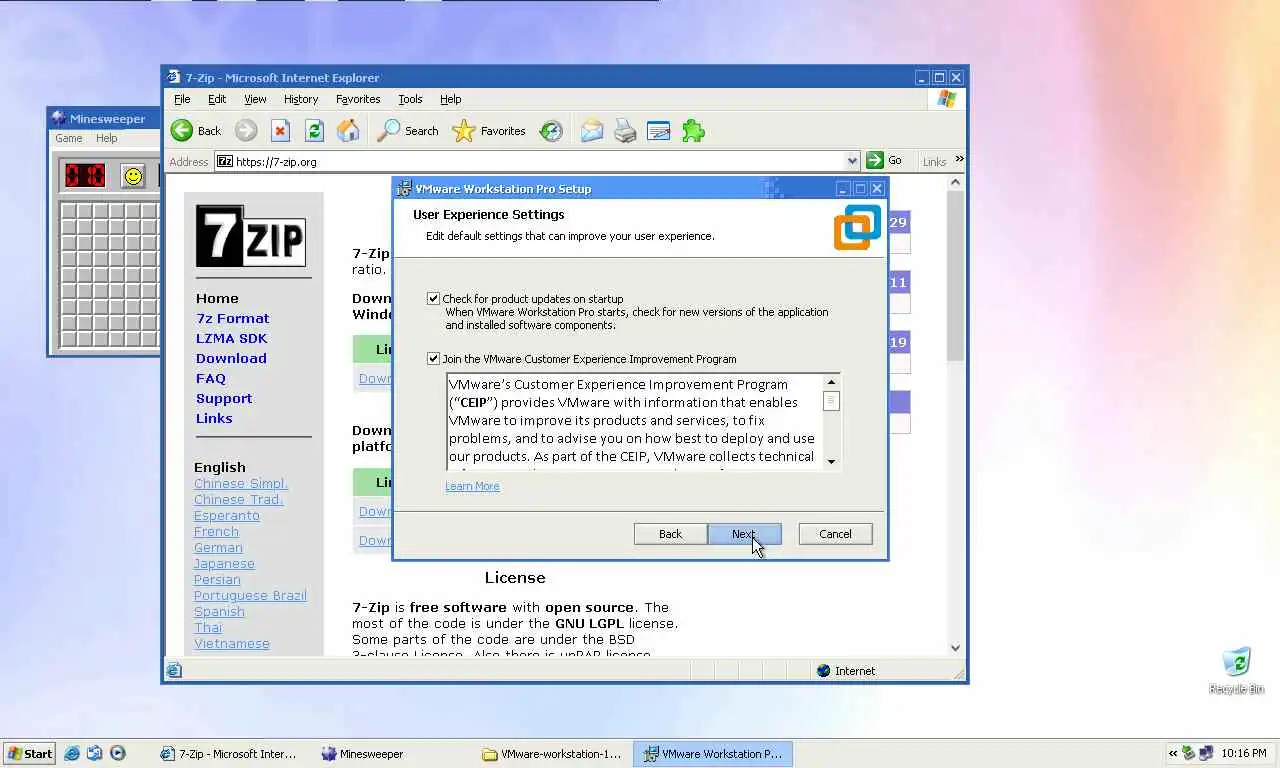This screenshot has width=1280, height=768.
Task: Expand the Links toolbar chevron
Action: coord(959,159)
